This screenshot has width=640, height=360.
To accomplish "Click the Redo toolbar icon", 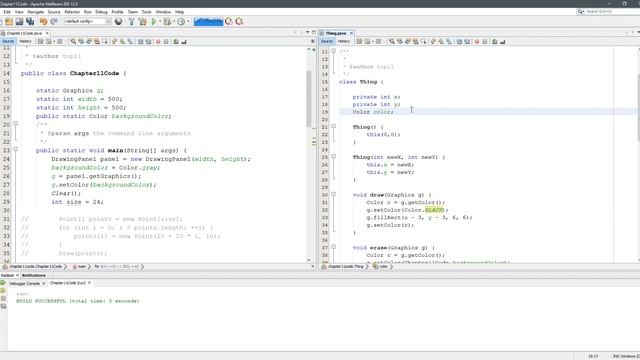I will coord(54,22).
